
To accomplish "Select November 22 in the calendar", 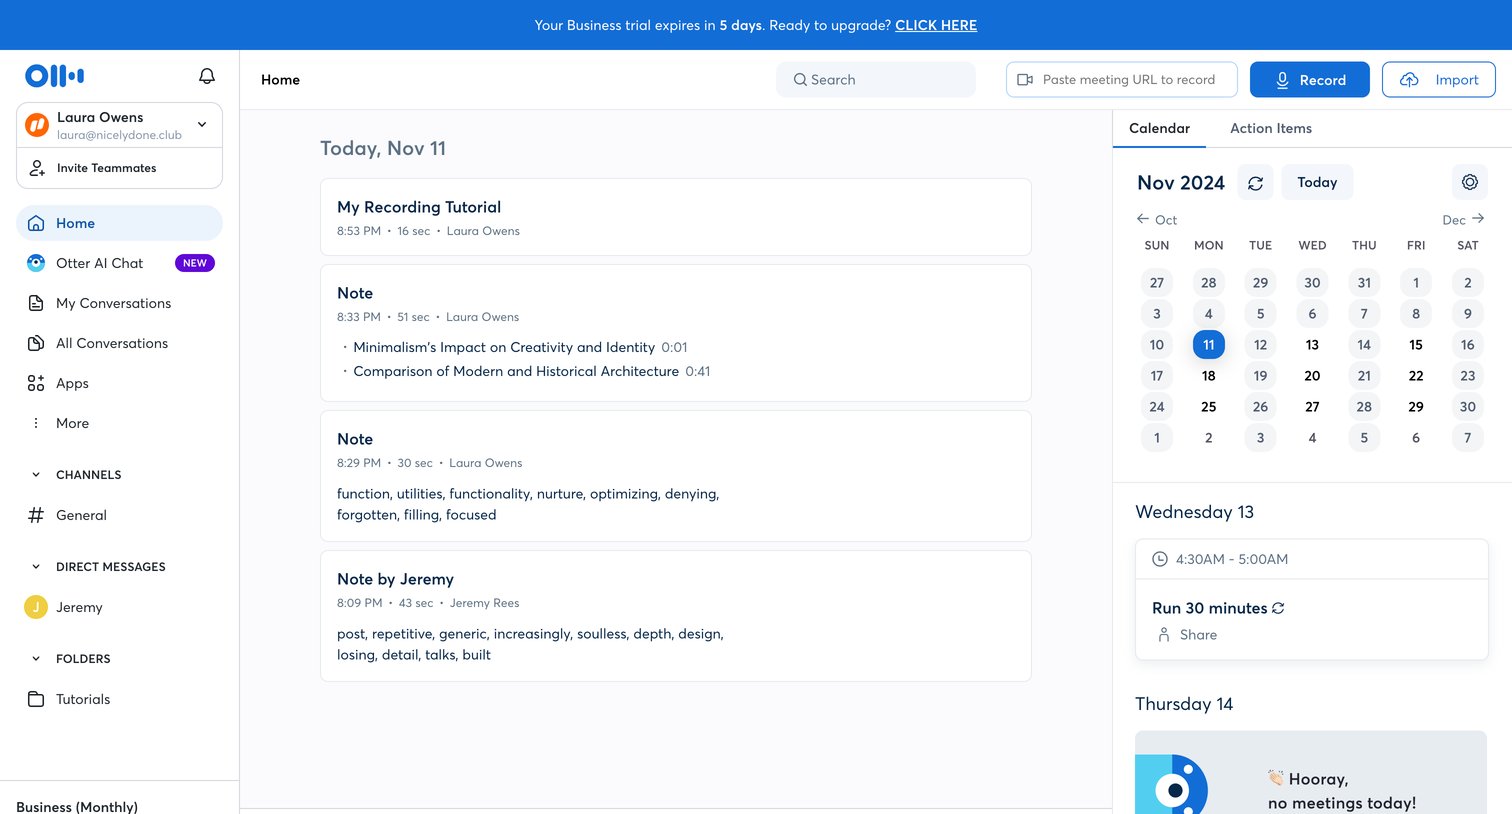I will tap(1416, 376).
